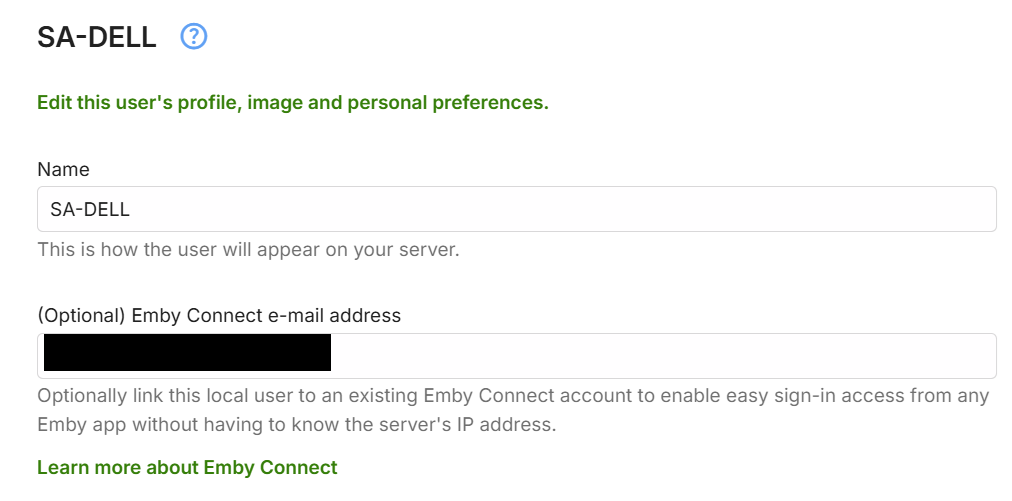The width and height of the screenshot is (1012, 501).
Task: Click the help question mark icon
Action: pyautogui.click(x=194, y=38)
